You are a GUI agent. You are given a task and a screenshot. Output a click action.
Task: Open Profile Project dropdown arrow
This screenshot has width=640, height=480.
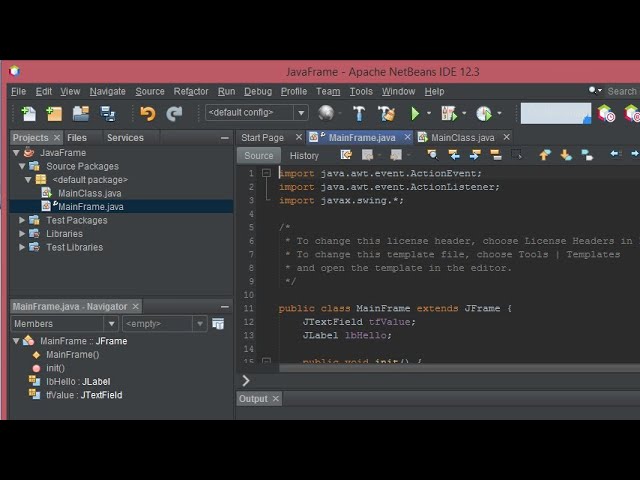500,113
